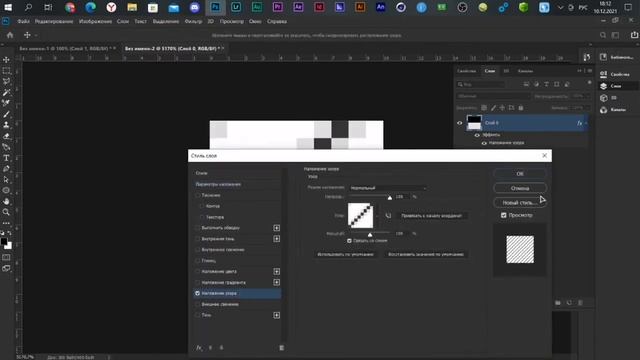Viewport: 640px width, 360px height.
Task: Add another Inner Shadow with plus button
Action: tap(277, 239)
